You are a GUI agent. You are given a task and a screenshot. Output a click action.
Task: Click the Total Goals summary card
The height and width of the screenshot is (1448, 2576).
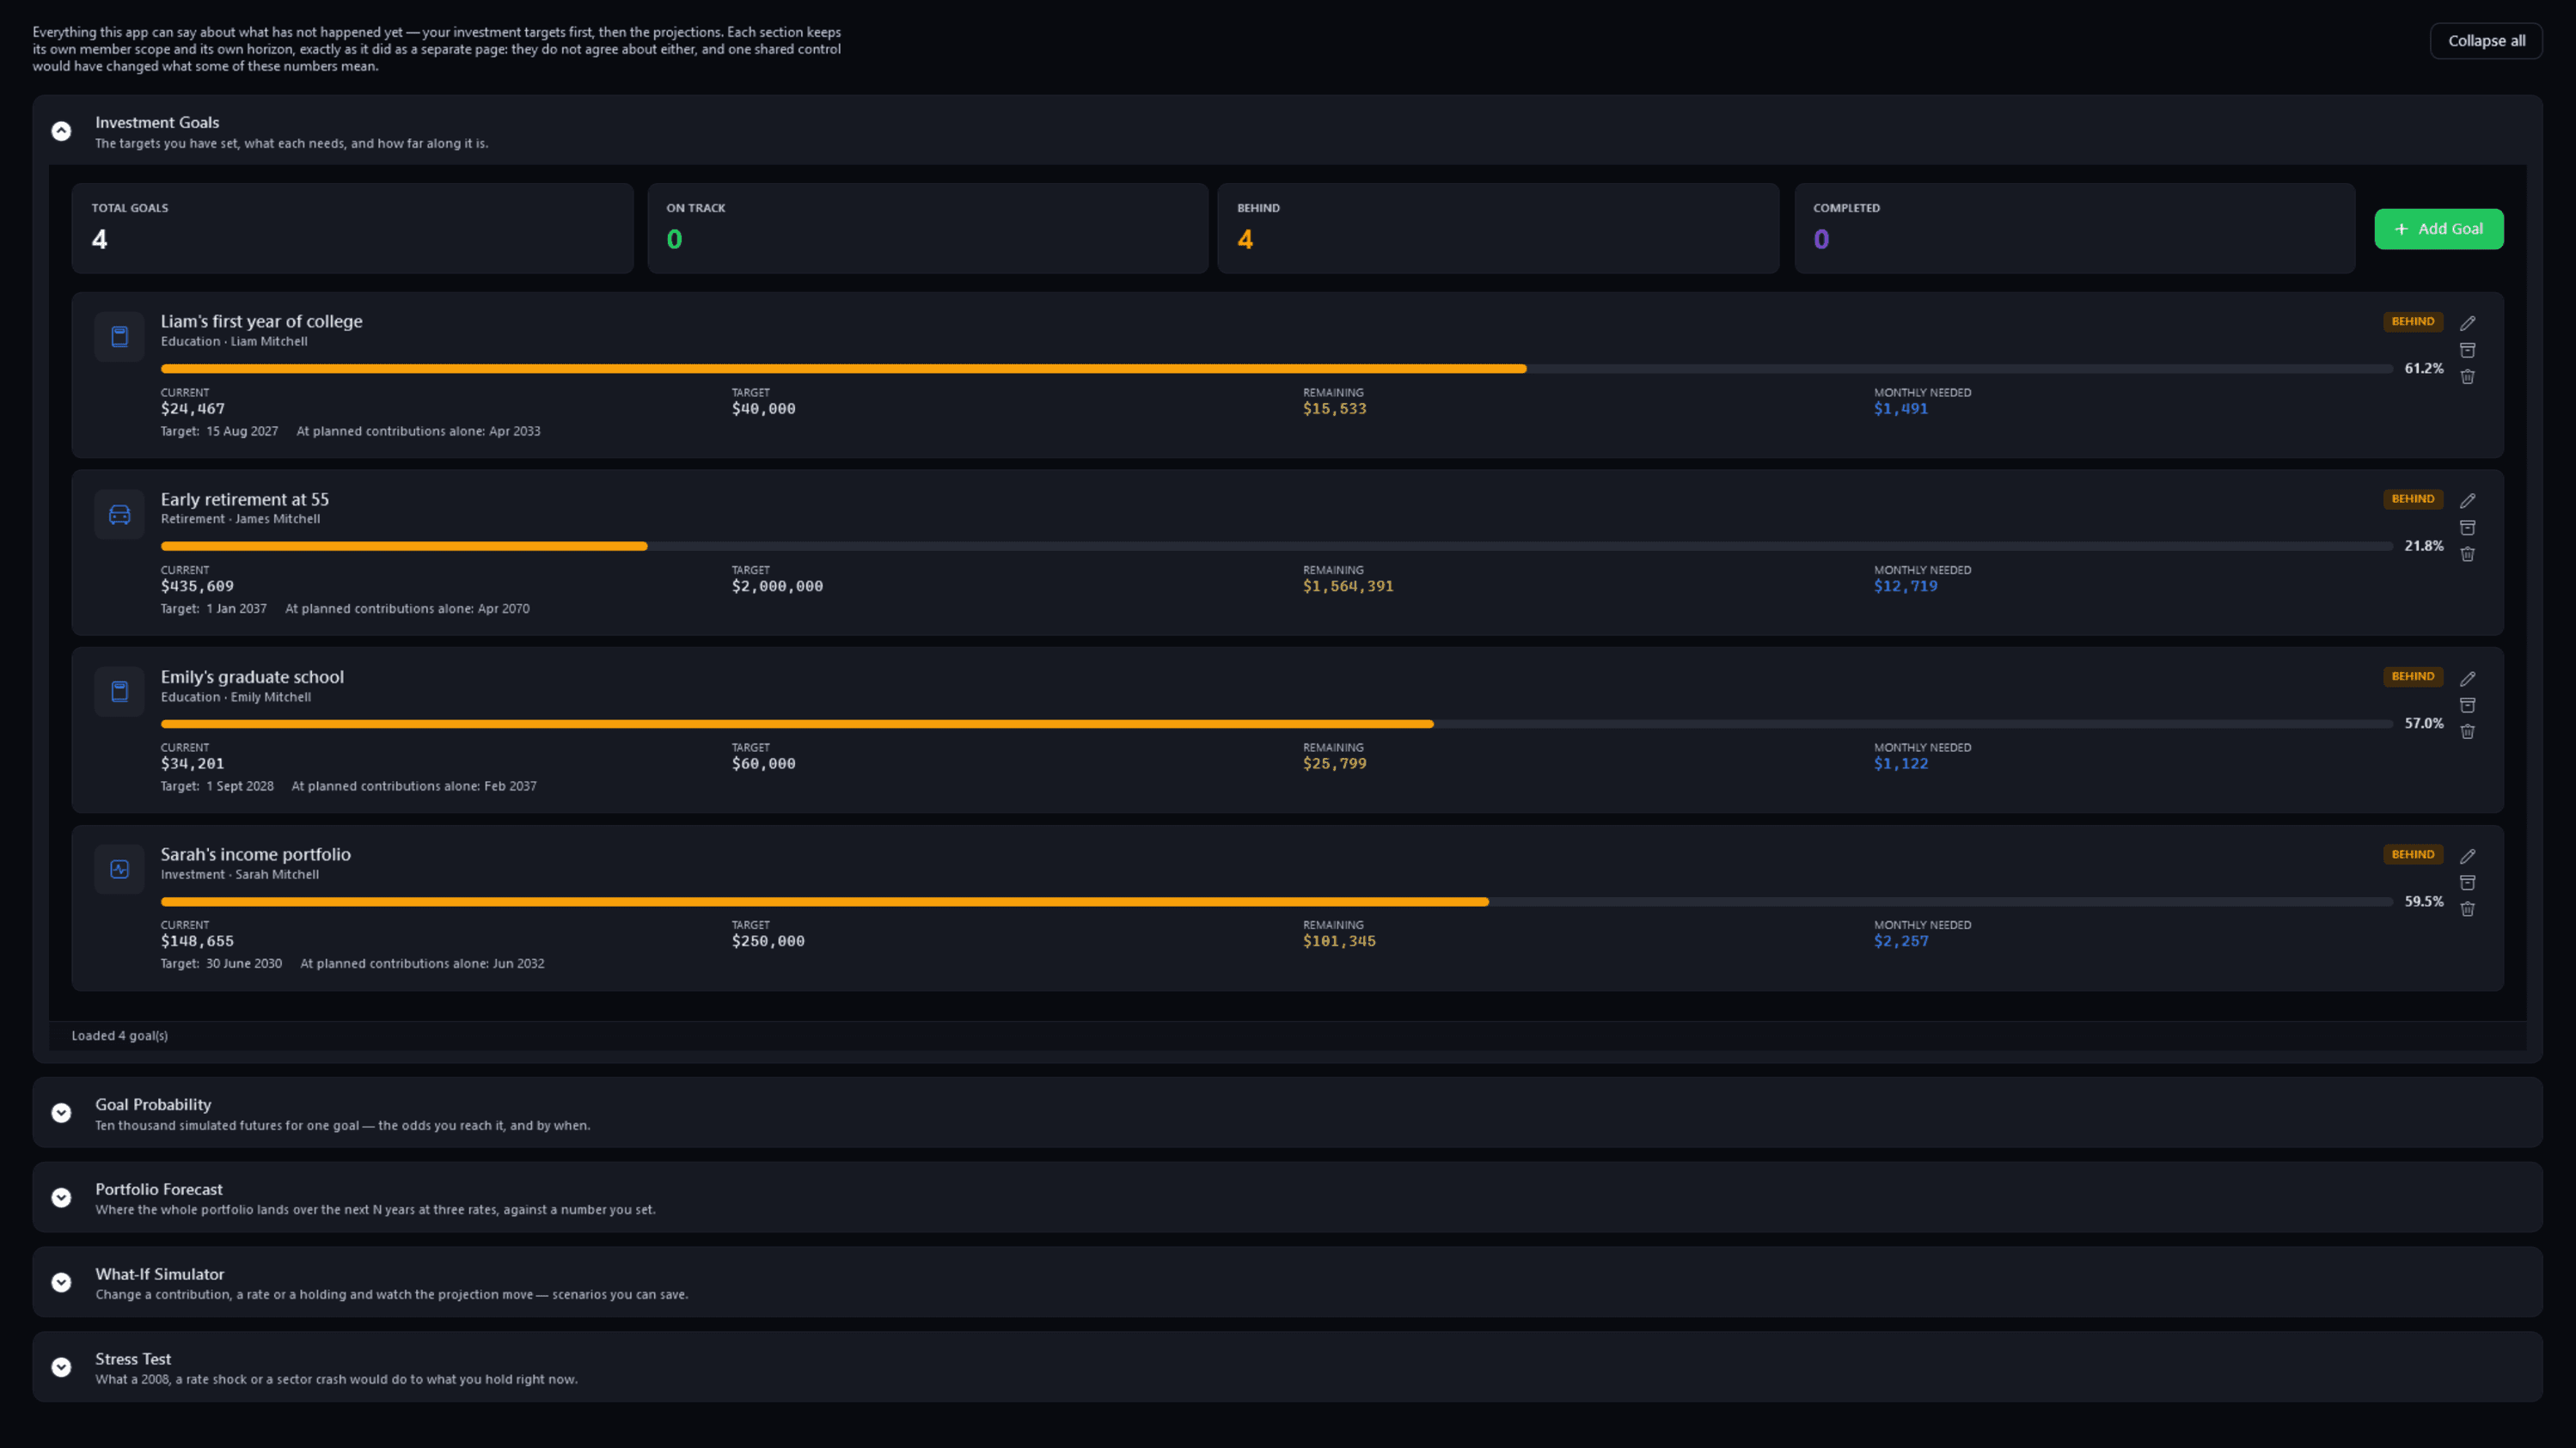(352, 228)
